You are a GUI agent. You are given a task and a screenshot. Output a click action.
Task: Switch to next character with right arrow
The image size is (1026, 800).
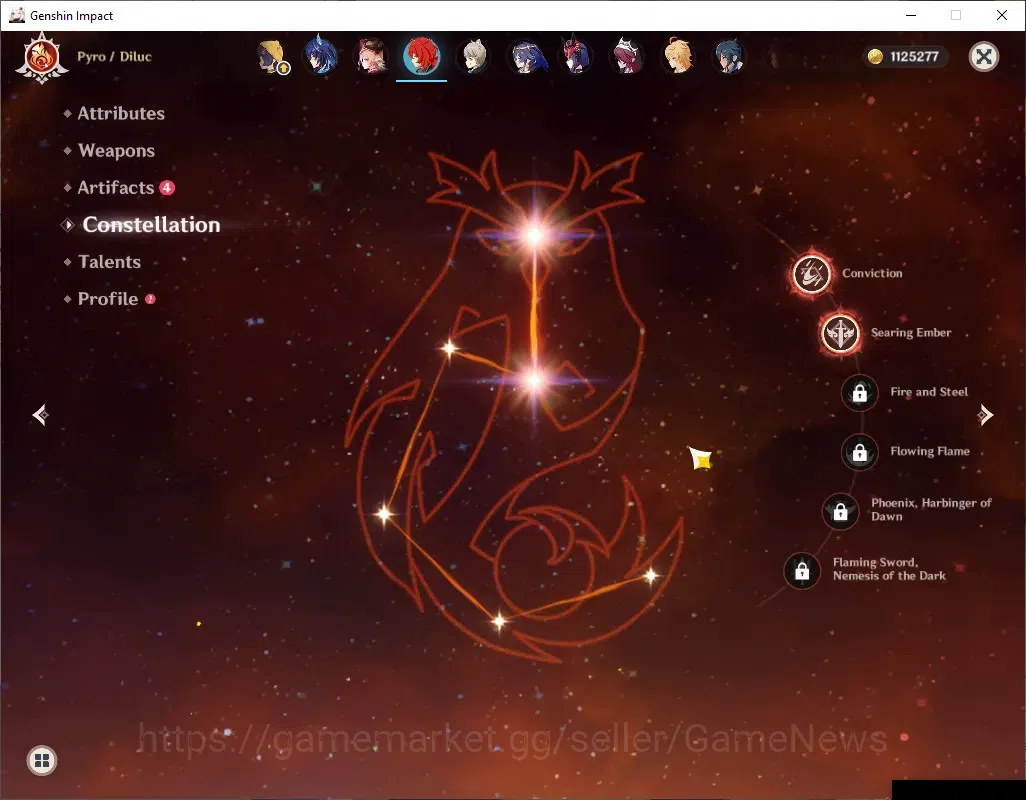coord(985,415)
